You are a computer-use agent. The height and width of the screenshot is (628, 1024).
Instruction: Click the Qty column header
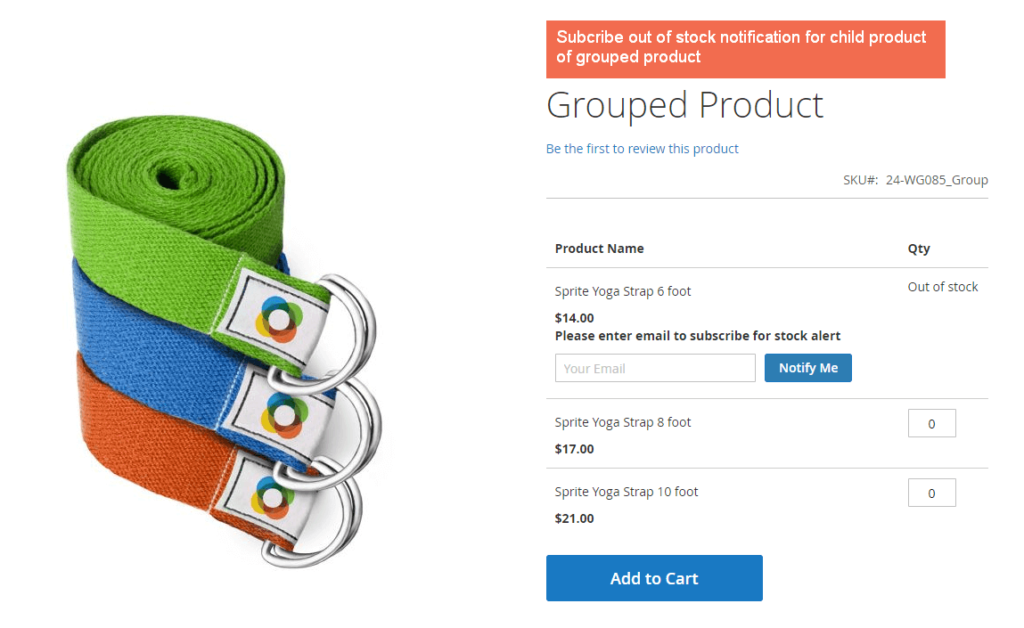(918, 249)
